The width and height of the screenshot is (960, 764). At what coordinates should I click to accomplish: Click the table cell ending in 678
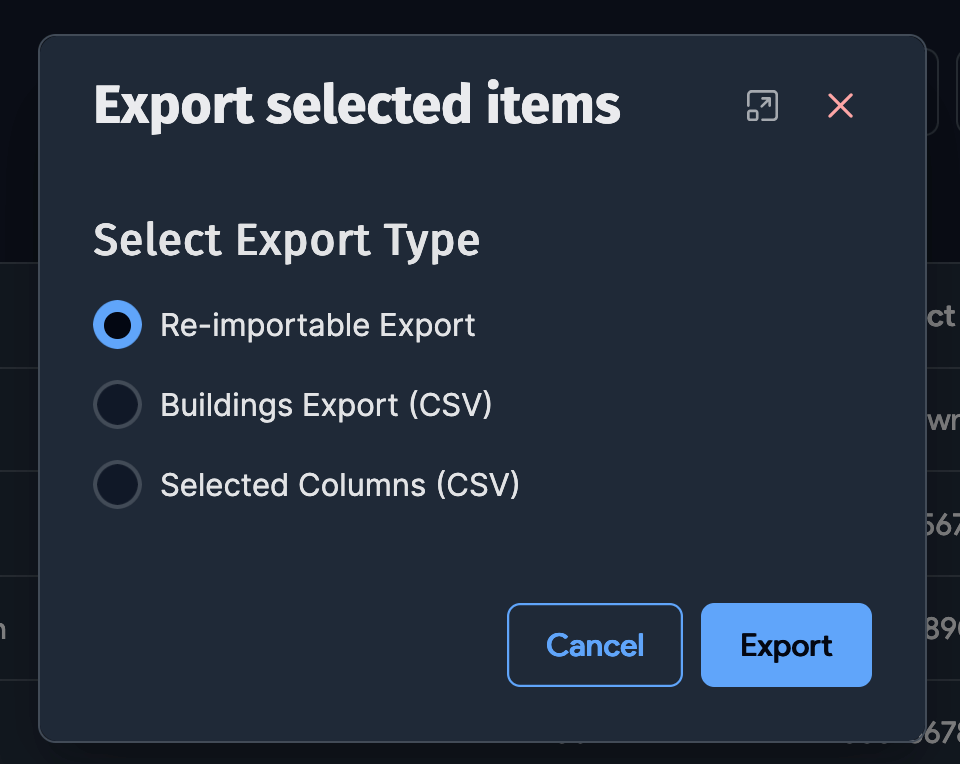(x=946, y=733)
